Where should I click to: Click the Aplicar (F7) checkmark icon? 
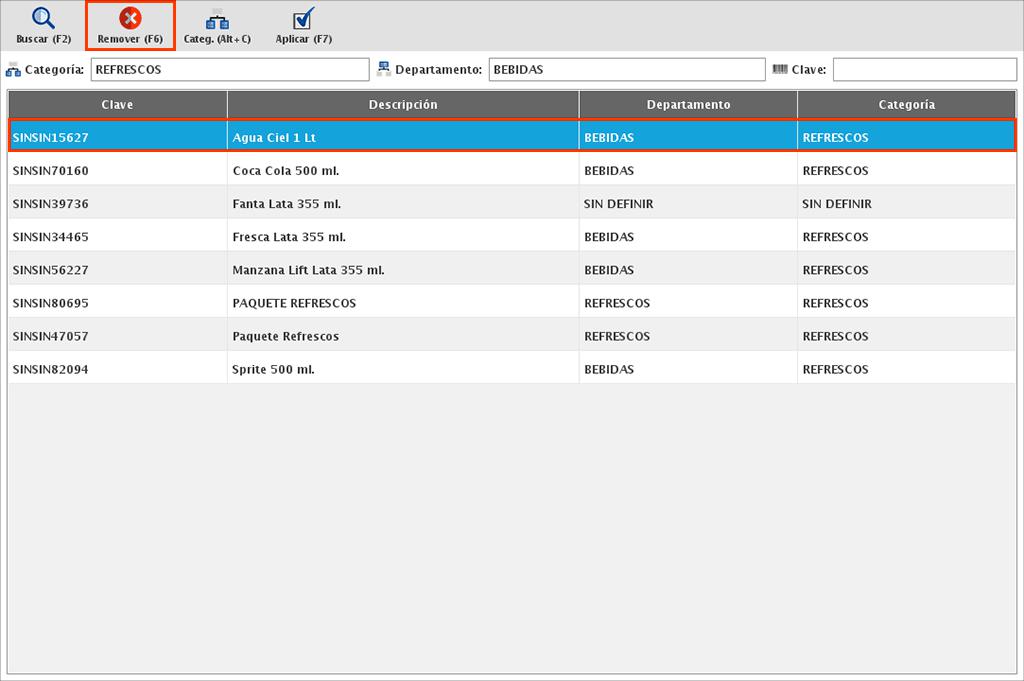[304, 19]
